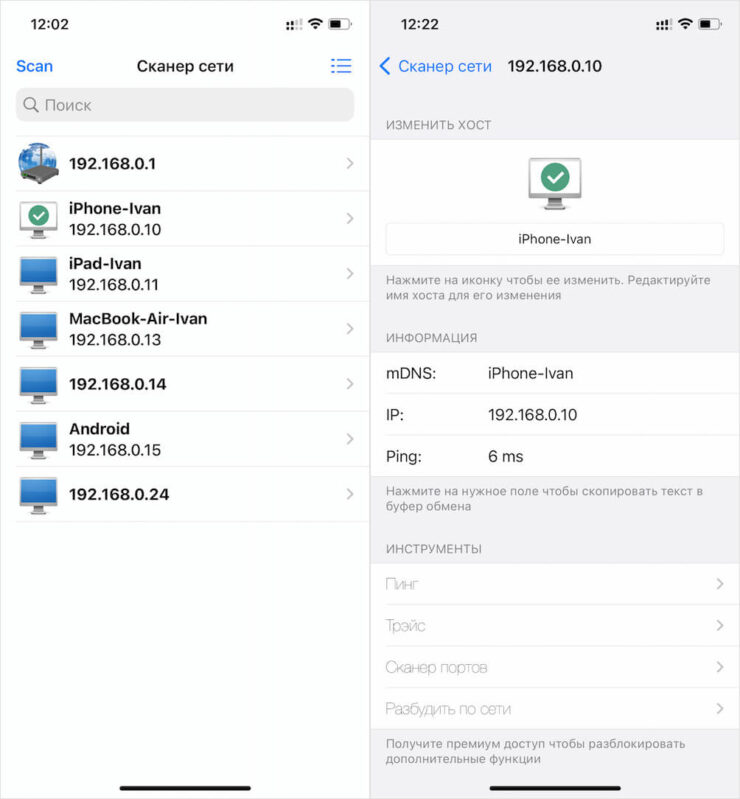The image size is (740, 799).
Task: Go back to Сканер сети list
Action: point(435,66)
